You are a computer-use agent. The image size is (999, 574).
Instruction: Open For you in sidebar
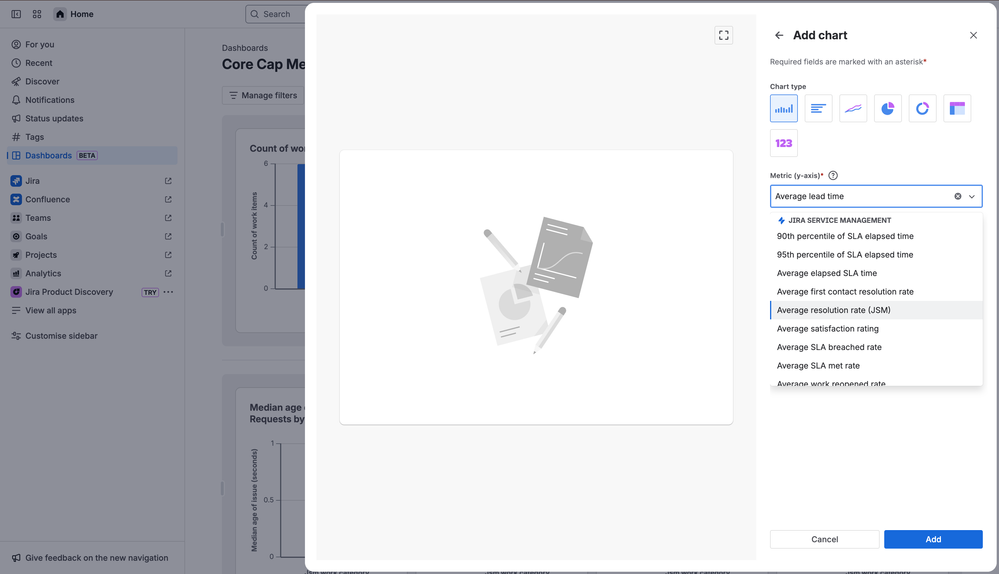[92, 45]
